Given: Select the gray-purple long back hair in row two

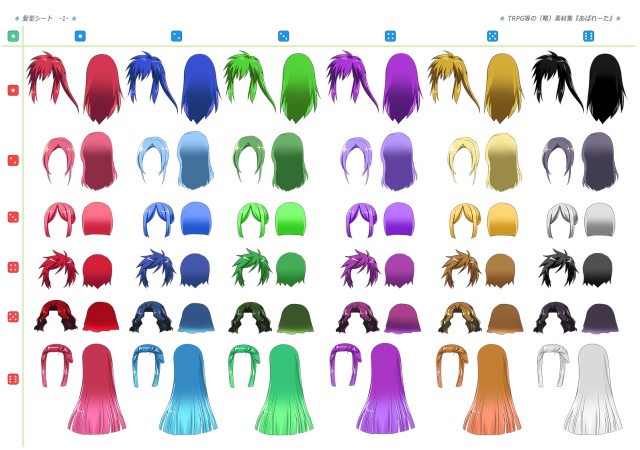Looking at the screenshot, I should point(600,162).
